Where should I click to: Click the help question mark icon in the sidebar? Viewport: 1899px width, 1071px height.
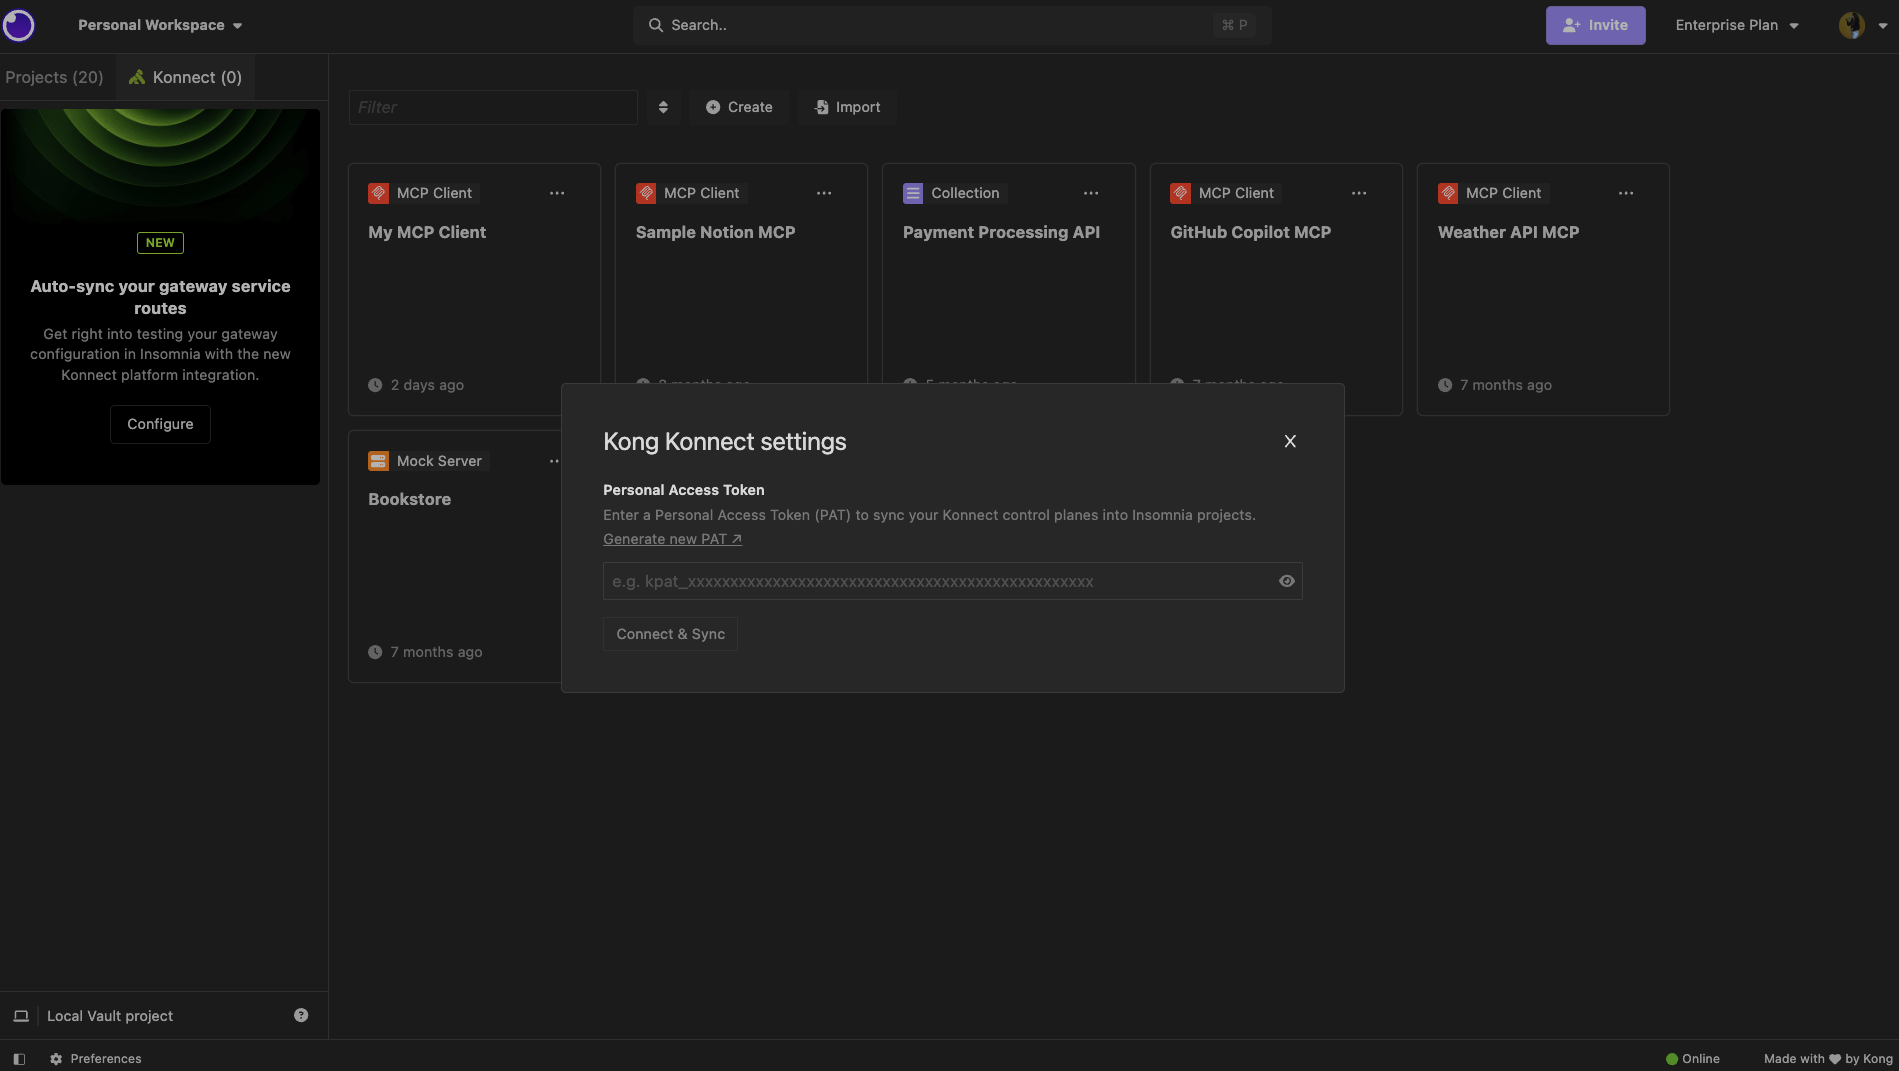[301, 1015]
